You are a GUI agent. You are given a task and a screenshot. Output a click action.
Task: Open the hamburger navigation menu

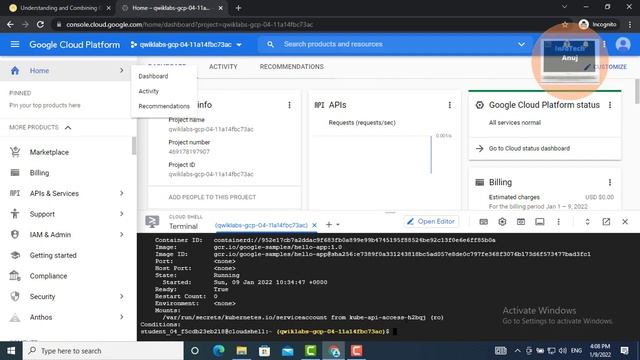point(15,44)
